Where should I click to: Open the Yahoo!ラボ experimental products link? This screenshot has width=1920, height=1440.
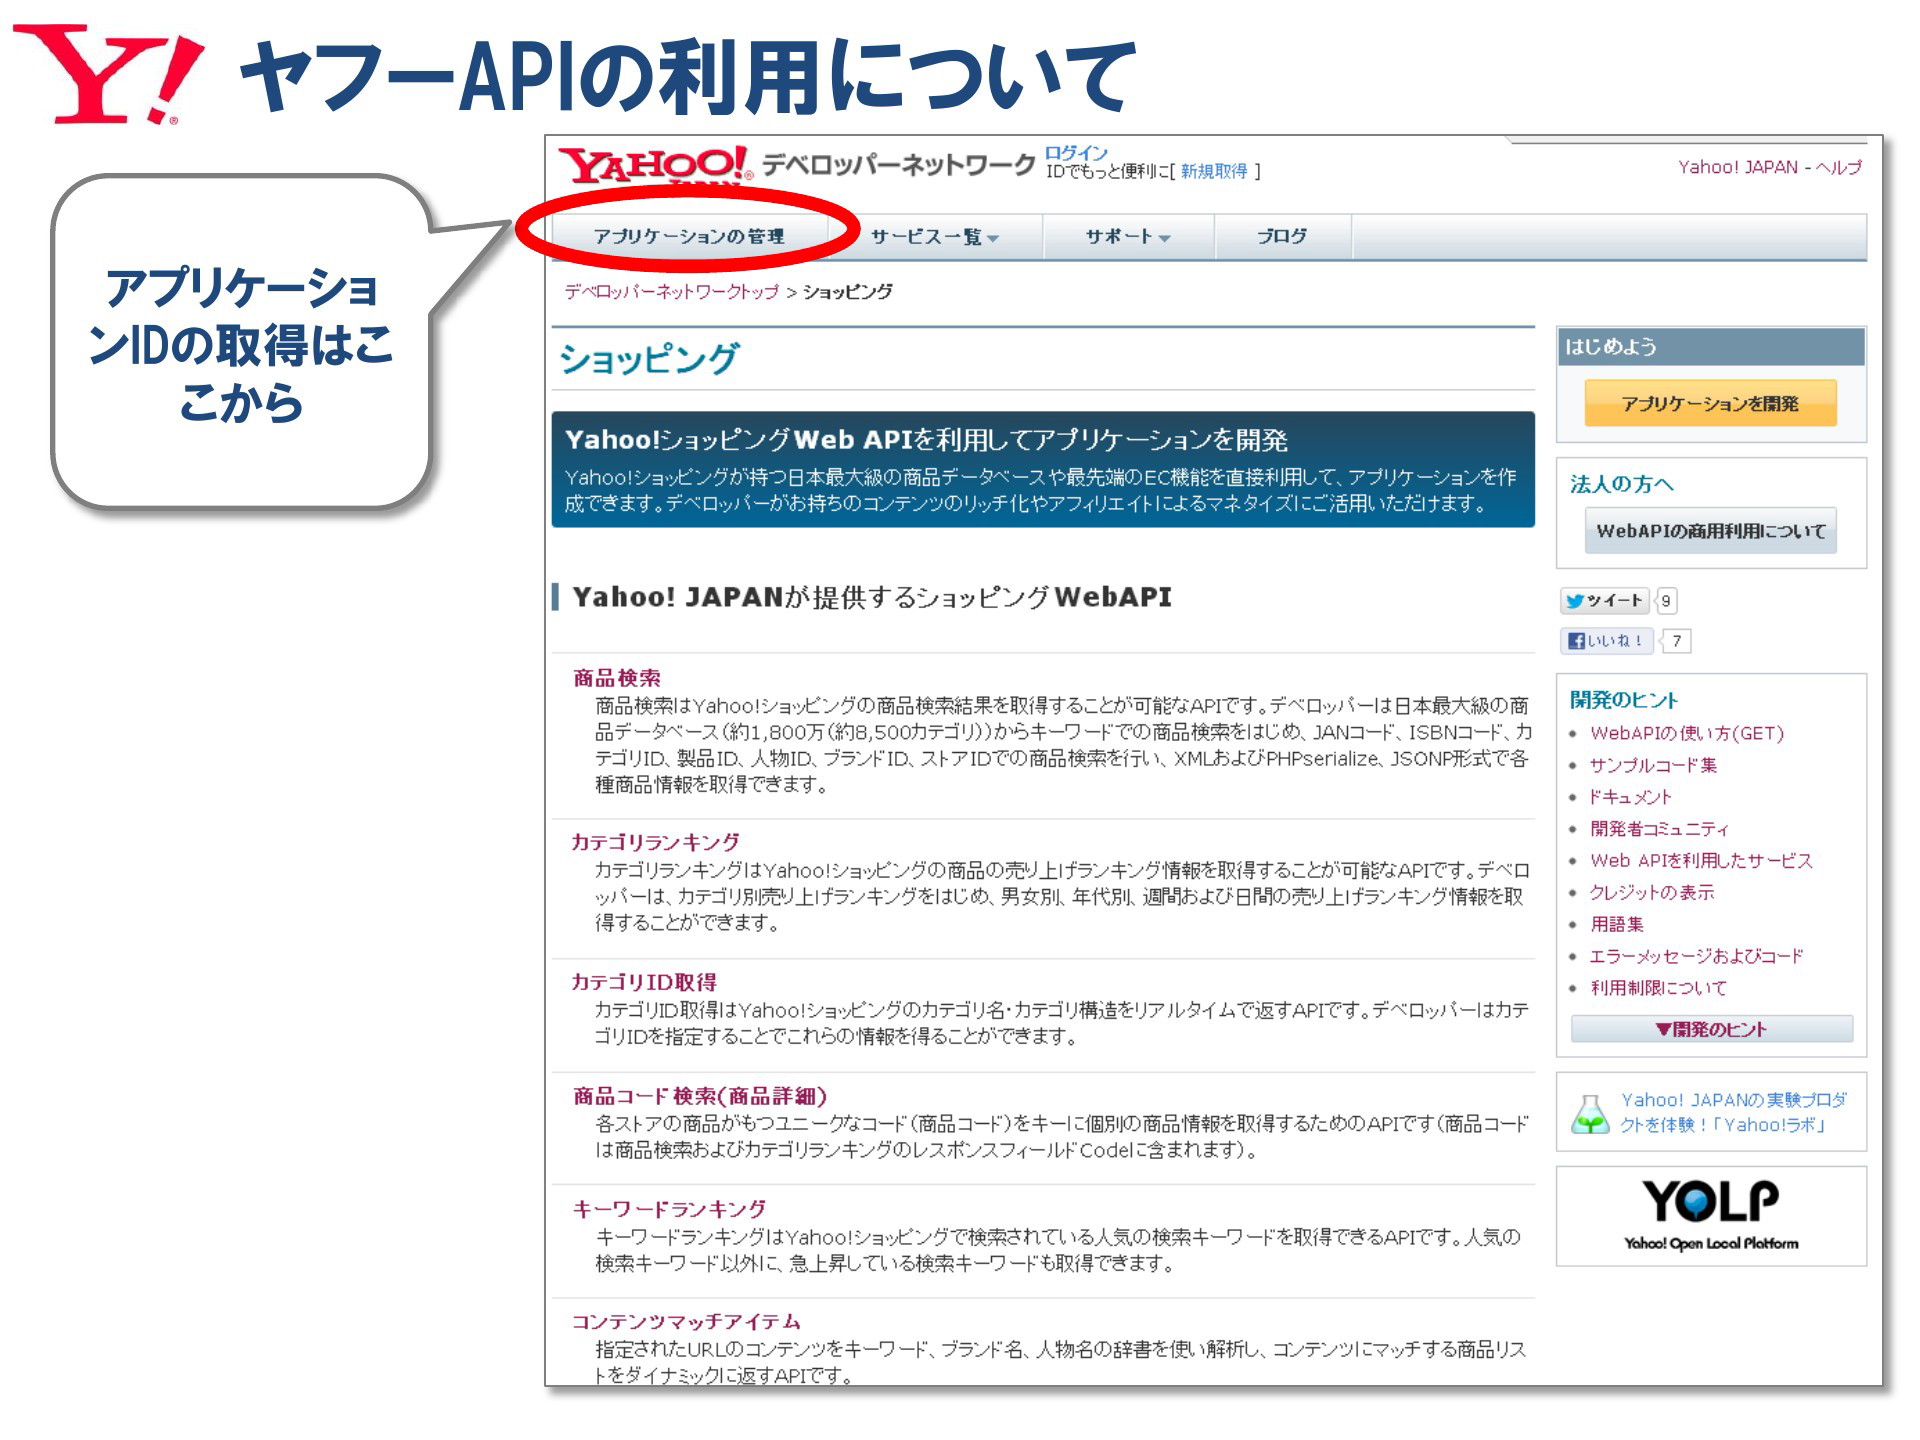1733,1112
